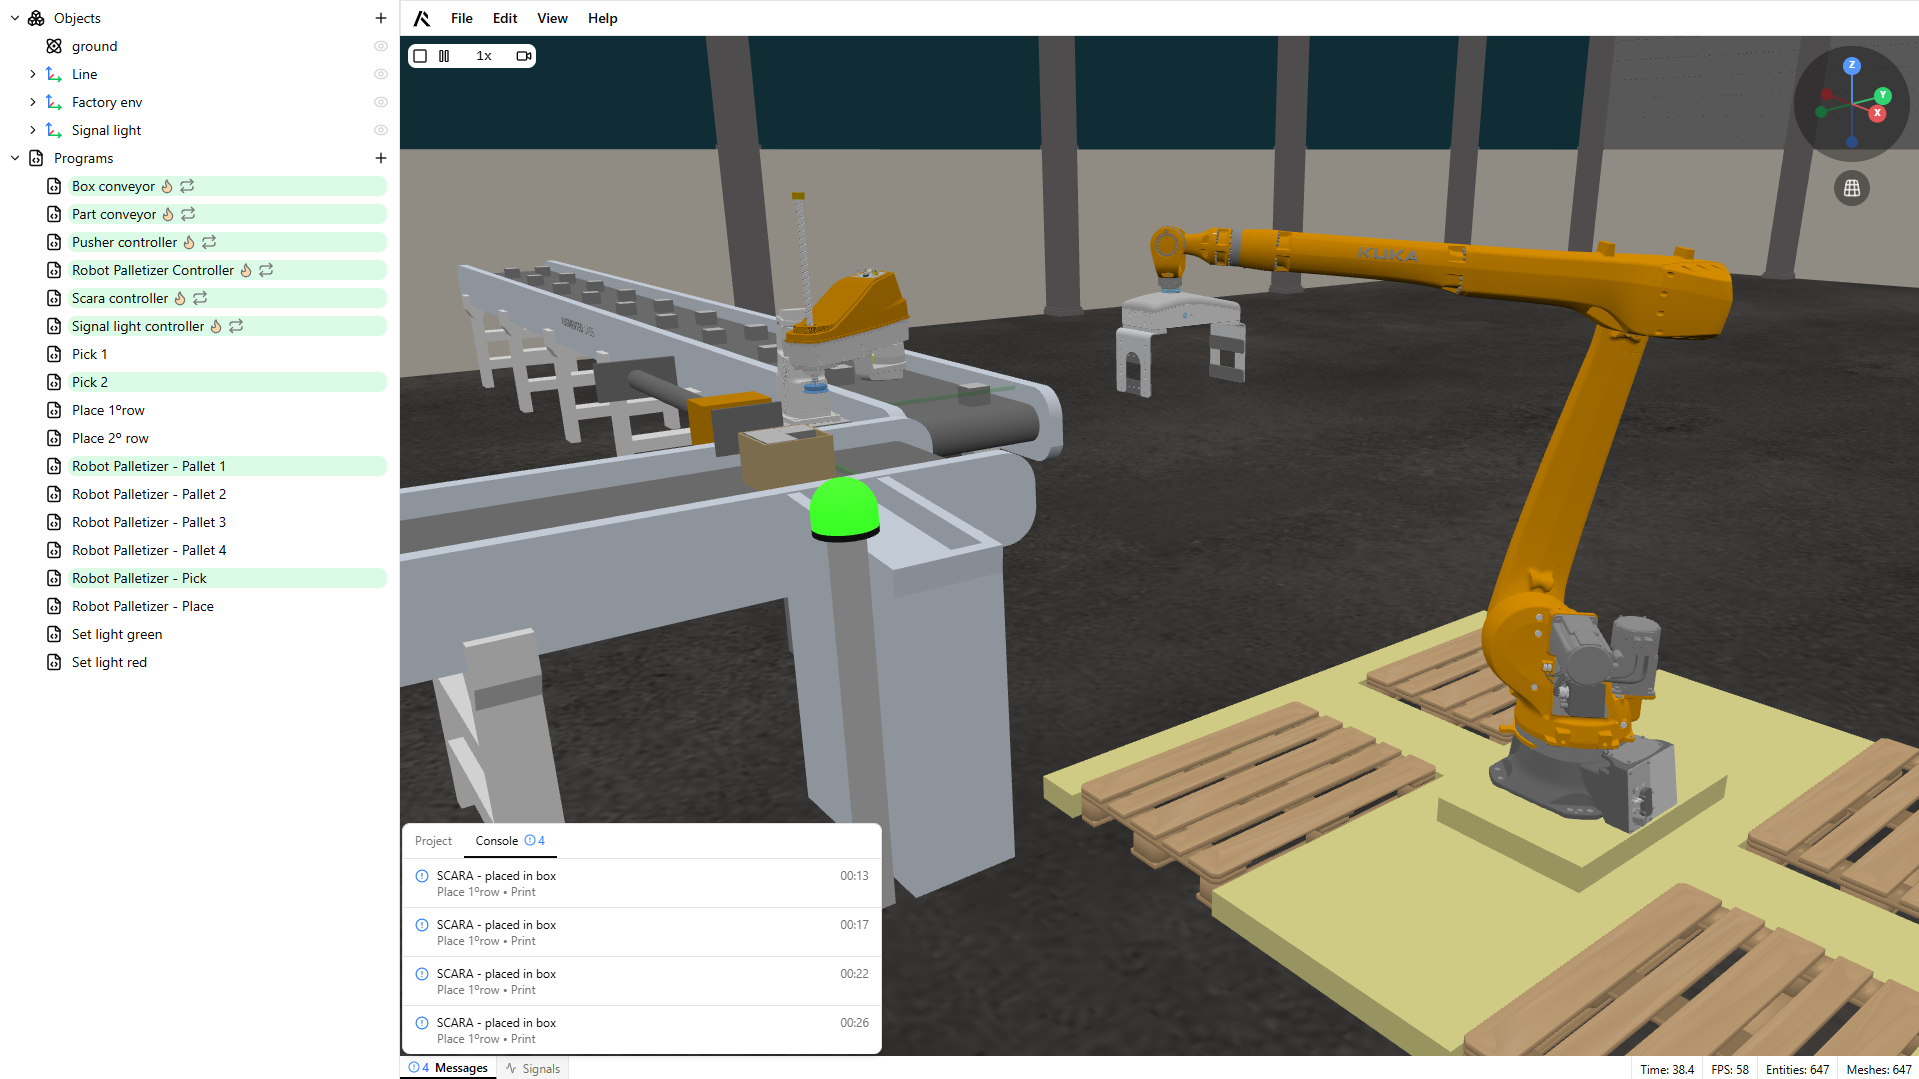The width and height of the screenshot is (1919, 1079).
Task: Open the Signals panel button
Action: [x=533, y=1068]
